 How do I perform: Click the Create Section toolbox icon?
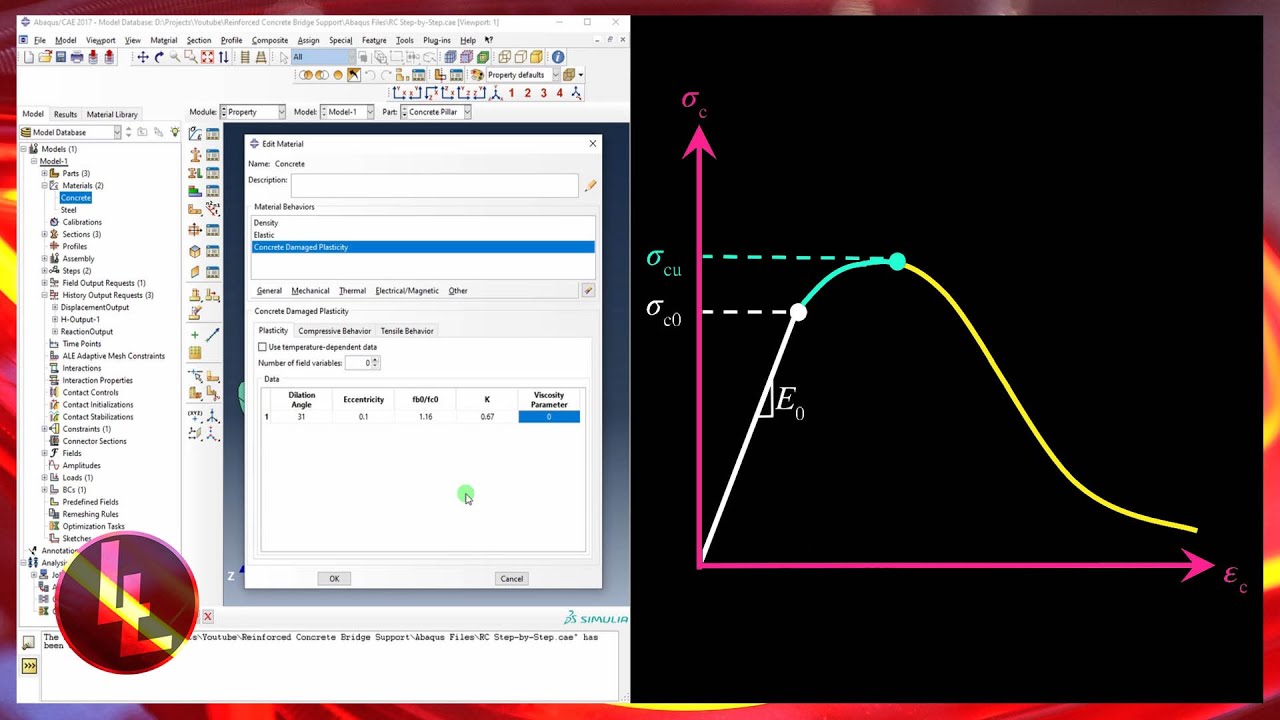[195, 154]
